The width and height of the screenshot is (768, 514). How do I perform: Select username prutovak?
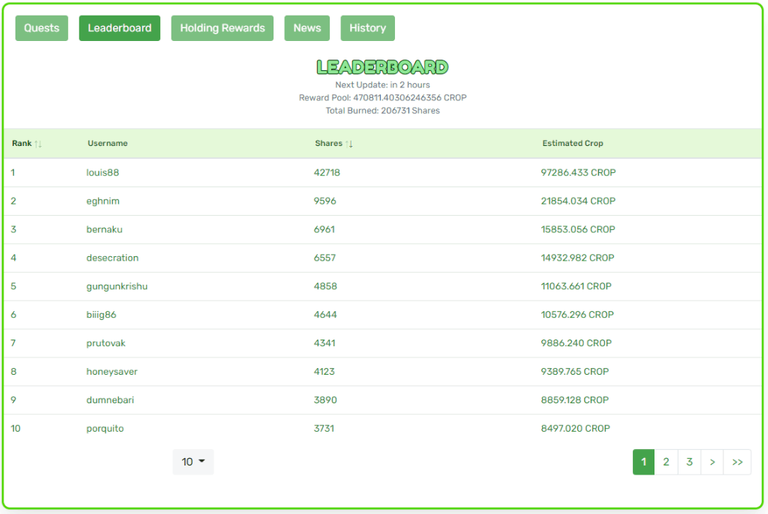106,343
